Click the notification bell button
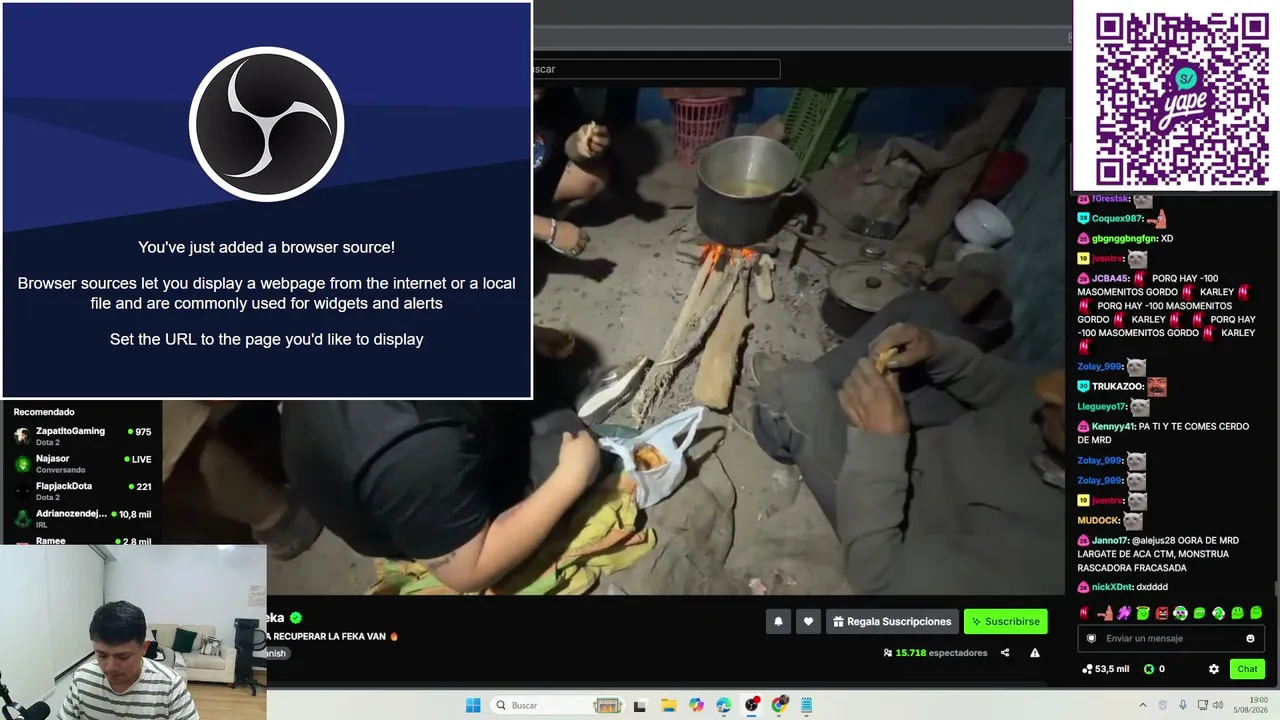 coord(778,621)
